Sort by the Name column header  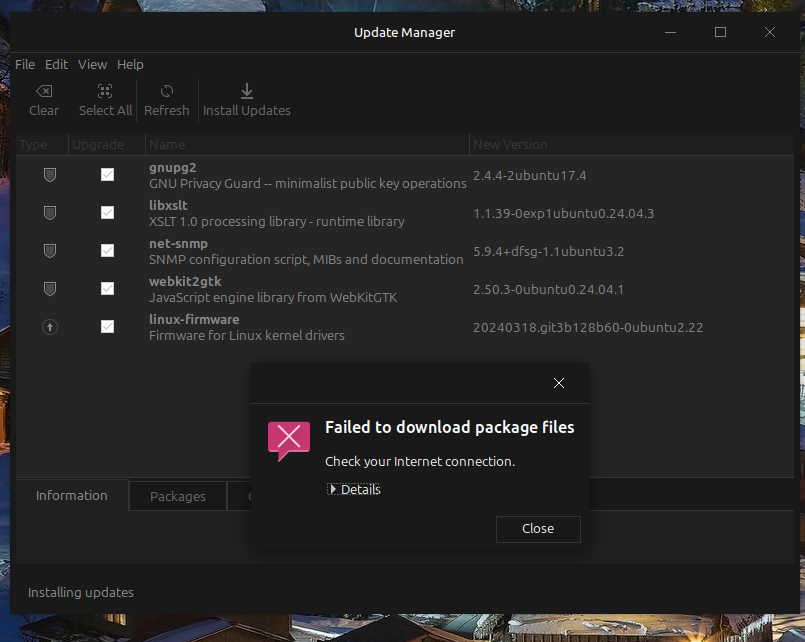[307, 145]
